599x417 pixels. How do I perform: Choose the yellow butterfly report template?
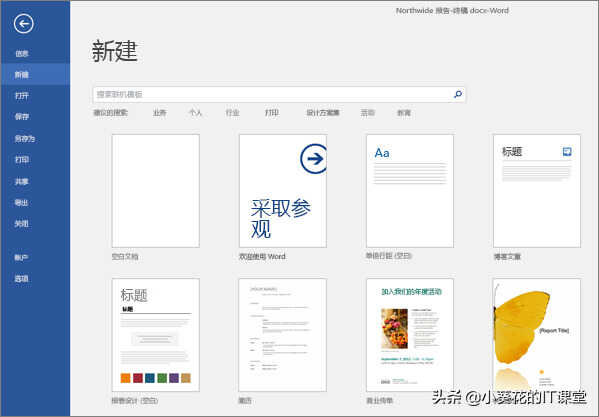pyautogui.click(x=537, y=335)
